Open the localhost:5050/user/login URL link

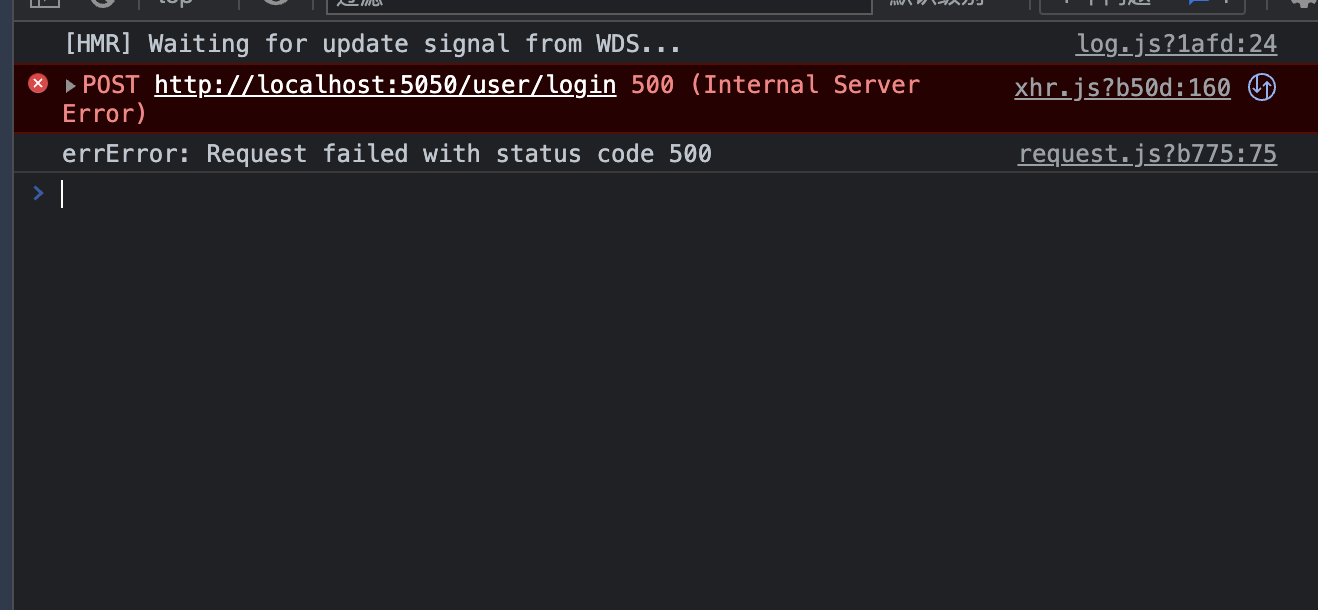tap(385, 85)
